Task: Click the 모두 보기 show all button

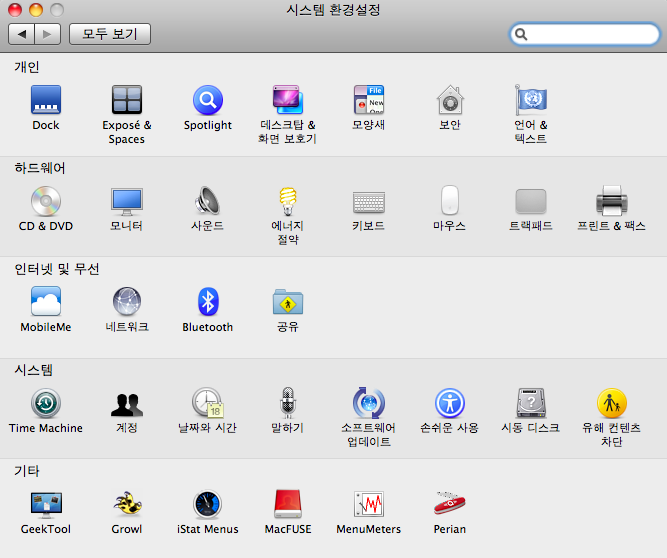Action: (x=110, y=34)
